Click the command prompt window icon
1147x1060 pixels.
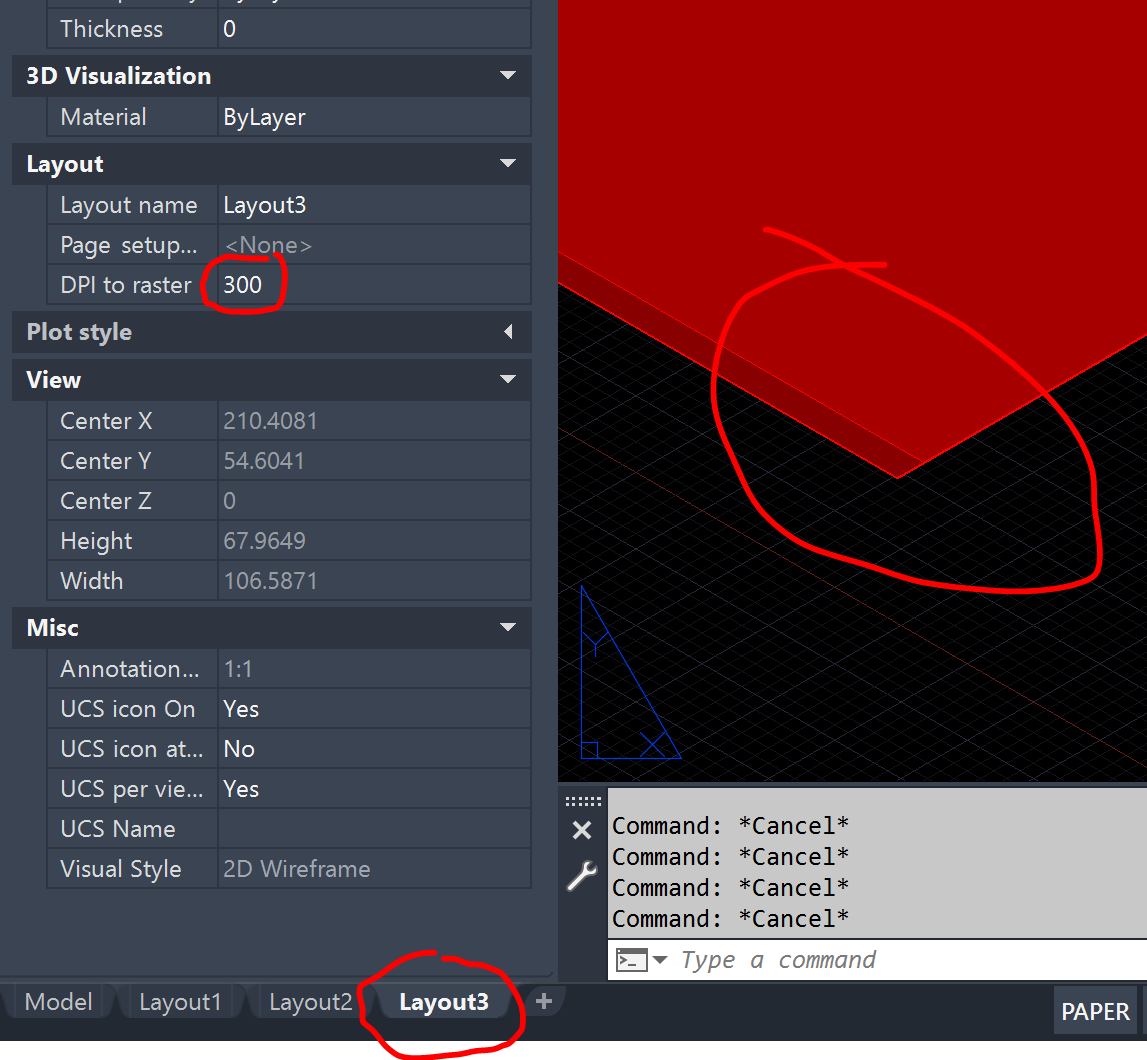click(x=633, y=959)
